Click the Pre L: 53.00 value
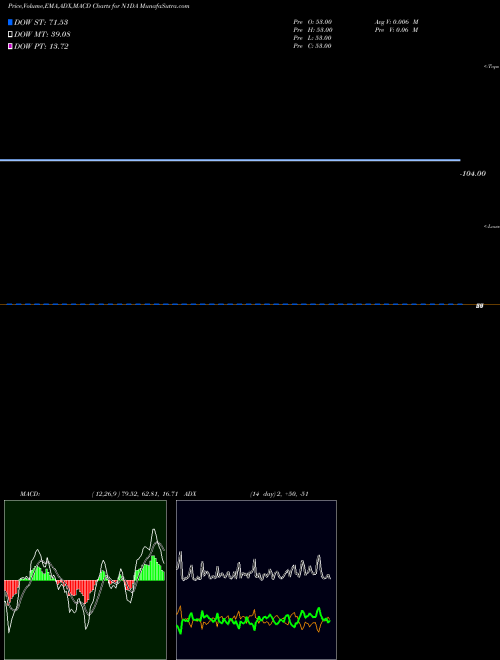The image size is (500, 660). (312, 38)
